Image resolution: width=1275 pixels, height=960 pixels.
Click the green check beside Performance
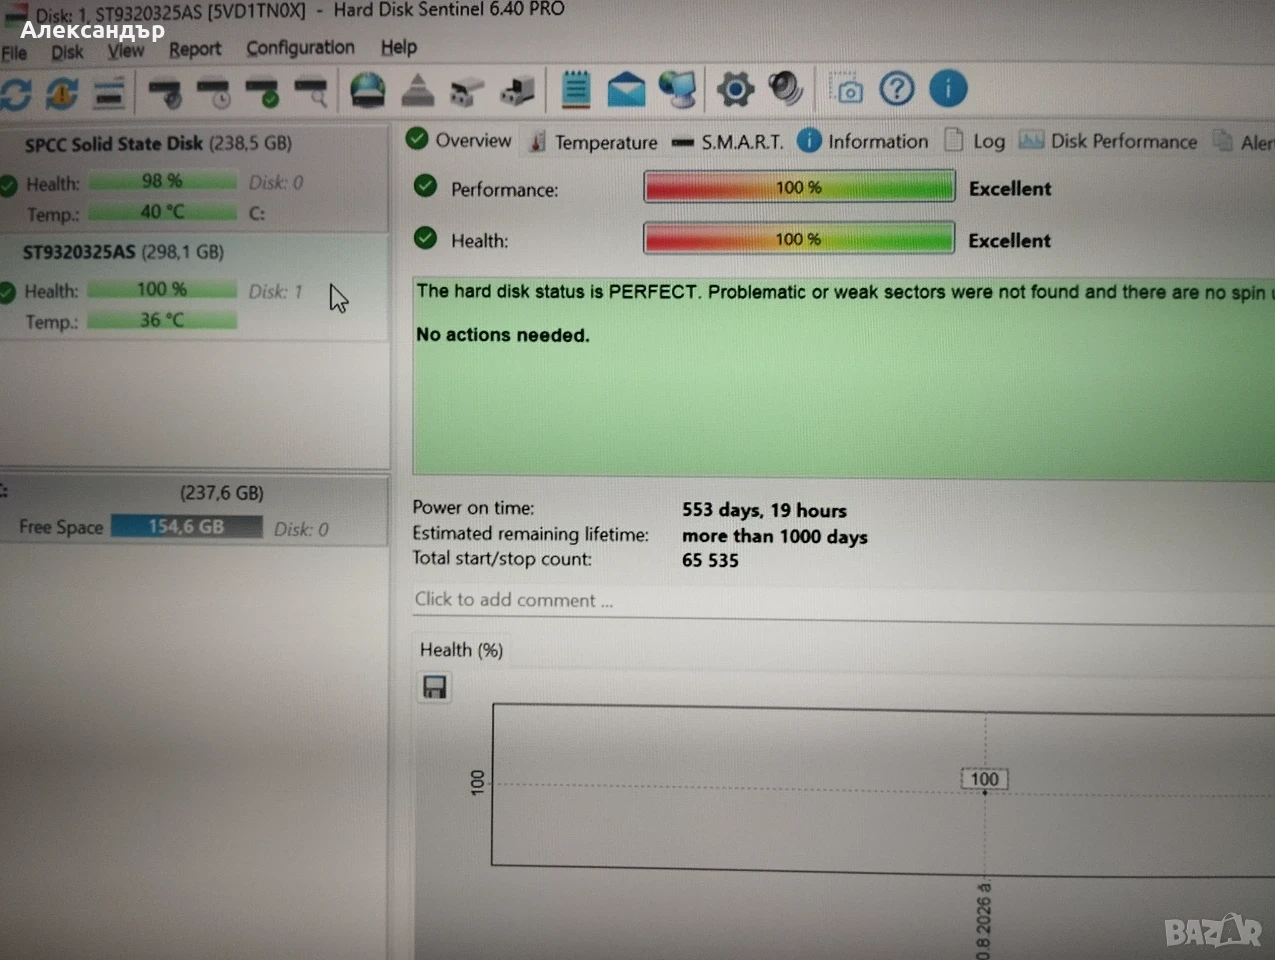[x=425, y=186]
